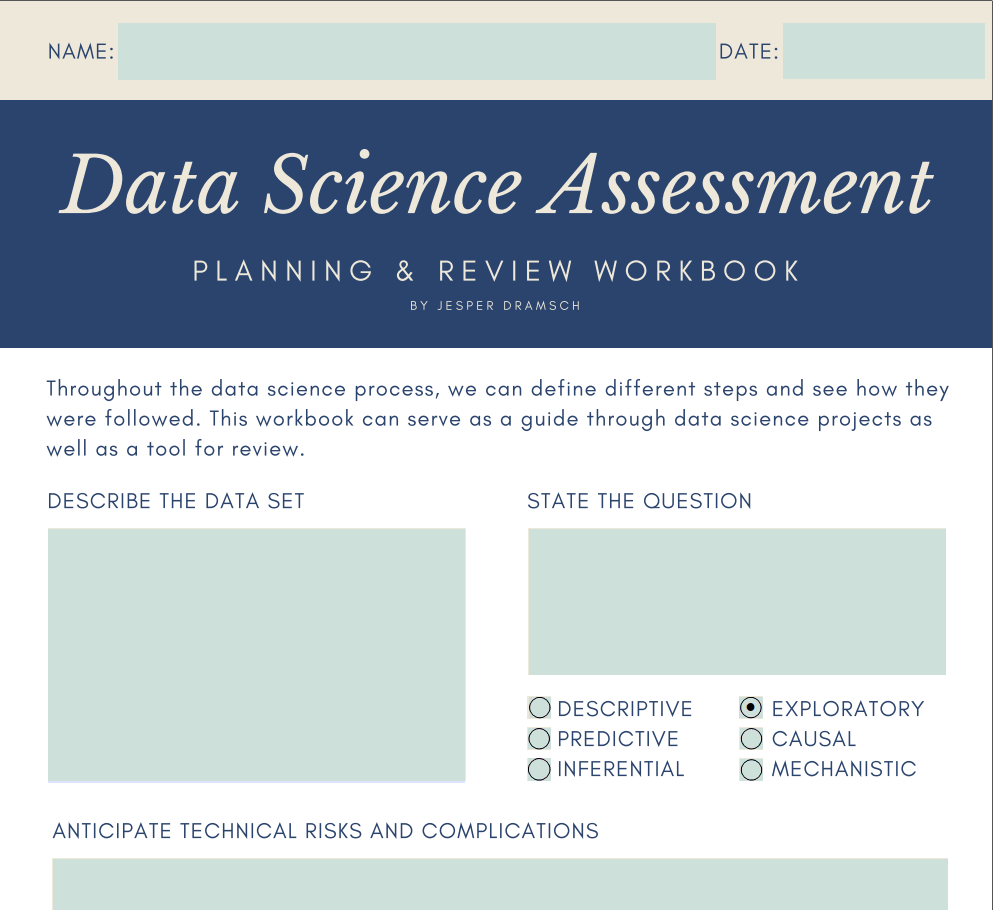Click the DESCRIBE THE DATA SET heading
The image size is (993, 910).
[x=176, y=501]
